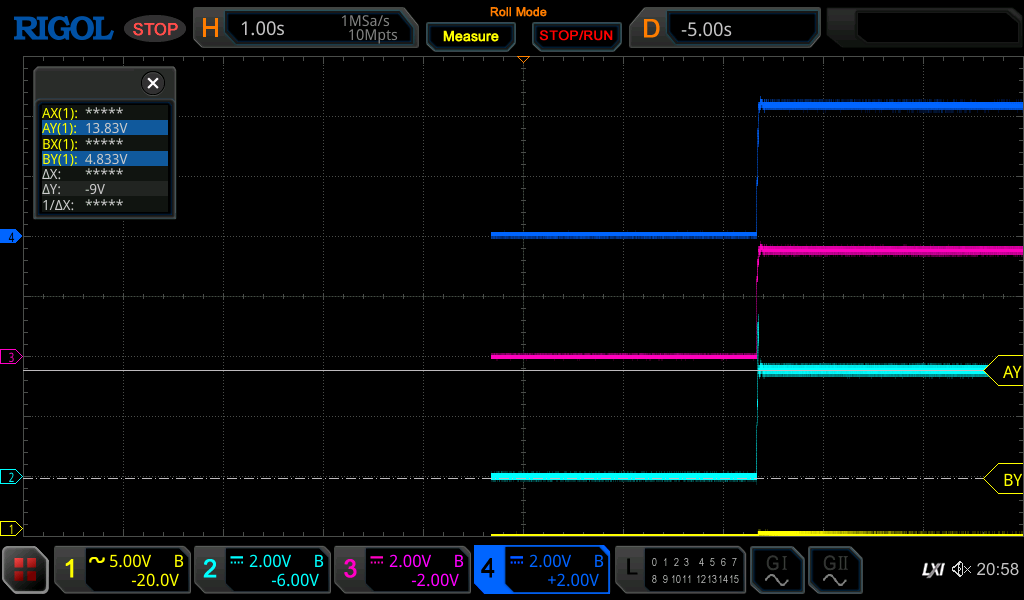Toggle the muted speaker icon
The image size is (1024, 600).
(x=960, y=569)
